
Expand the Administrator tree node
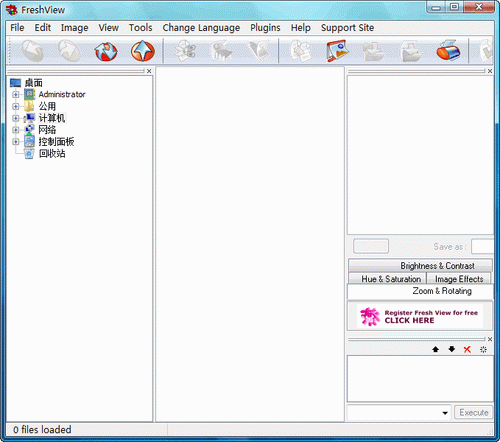coord(16,95)
